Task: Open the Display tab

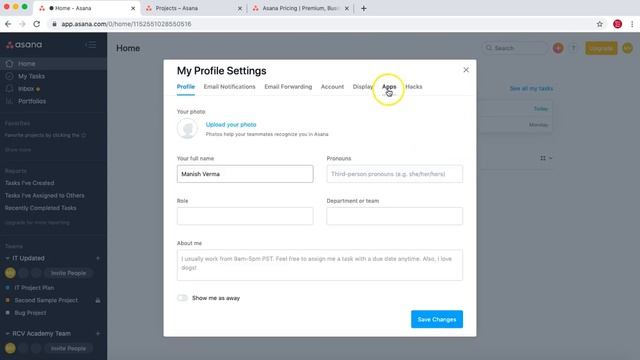Action: pyautogui.click(x=362, y=87)
